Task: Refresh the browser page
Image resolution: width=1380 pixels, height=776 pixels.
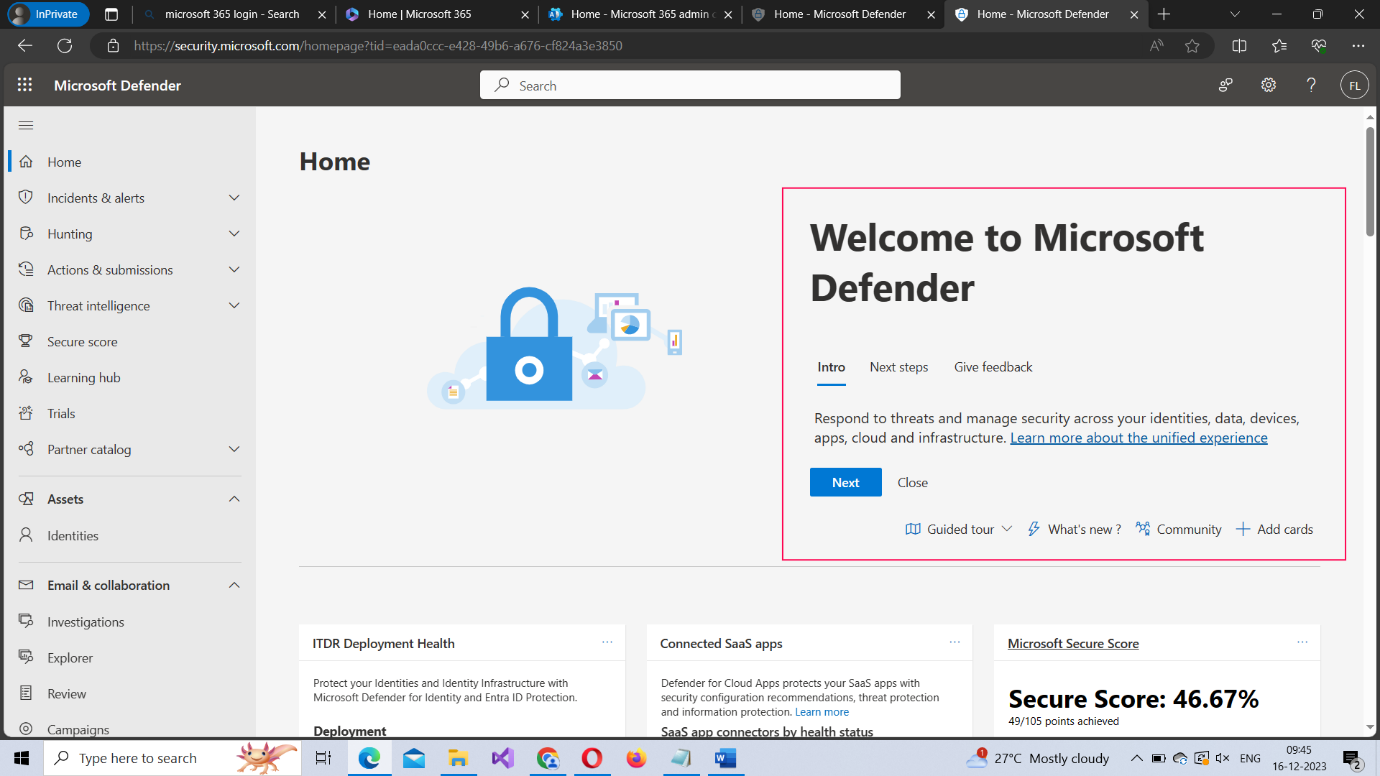Action: click(x=65, y=46)
